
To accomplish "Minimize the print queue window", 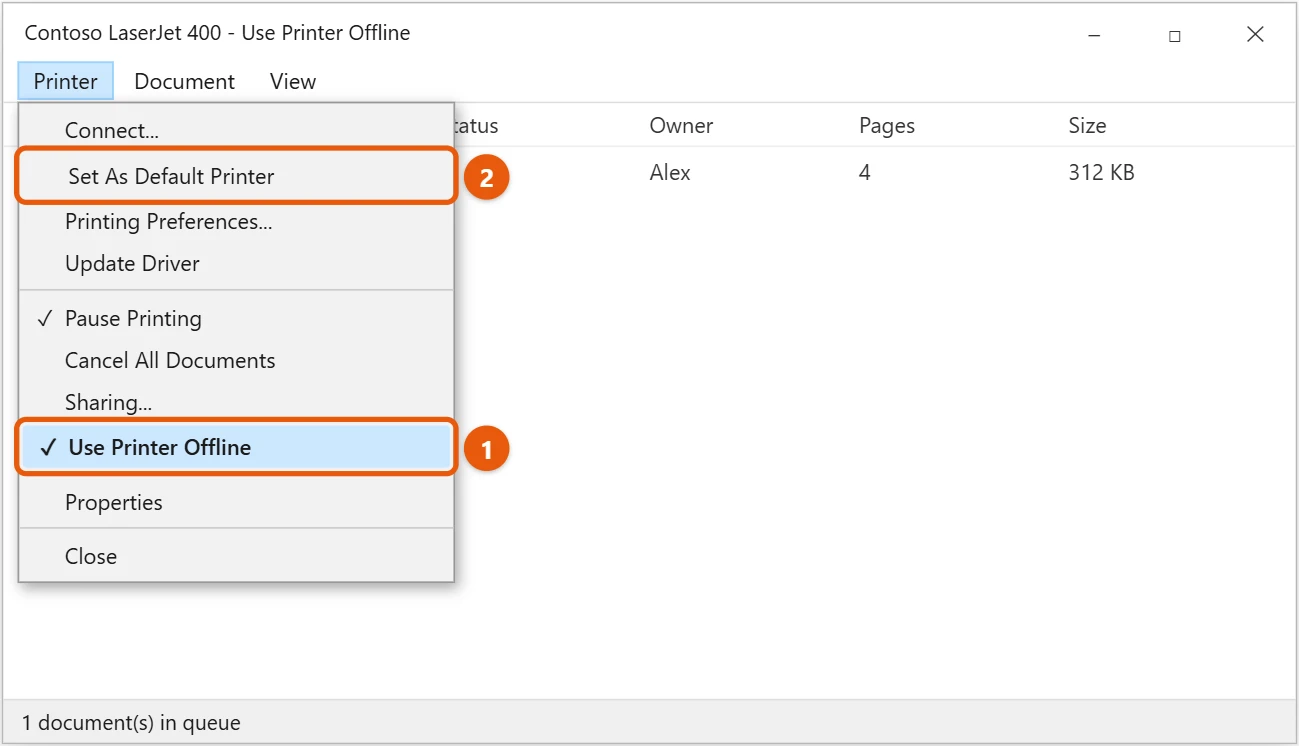I will [x=1093, y=35].
